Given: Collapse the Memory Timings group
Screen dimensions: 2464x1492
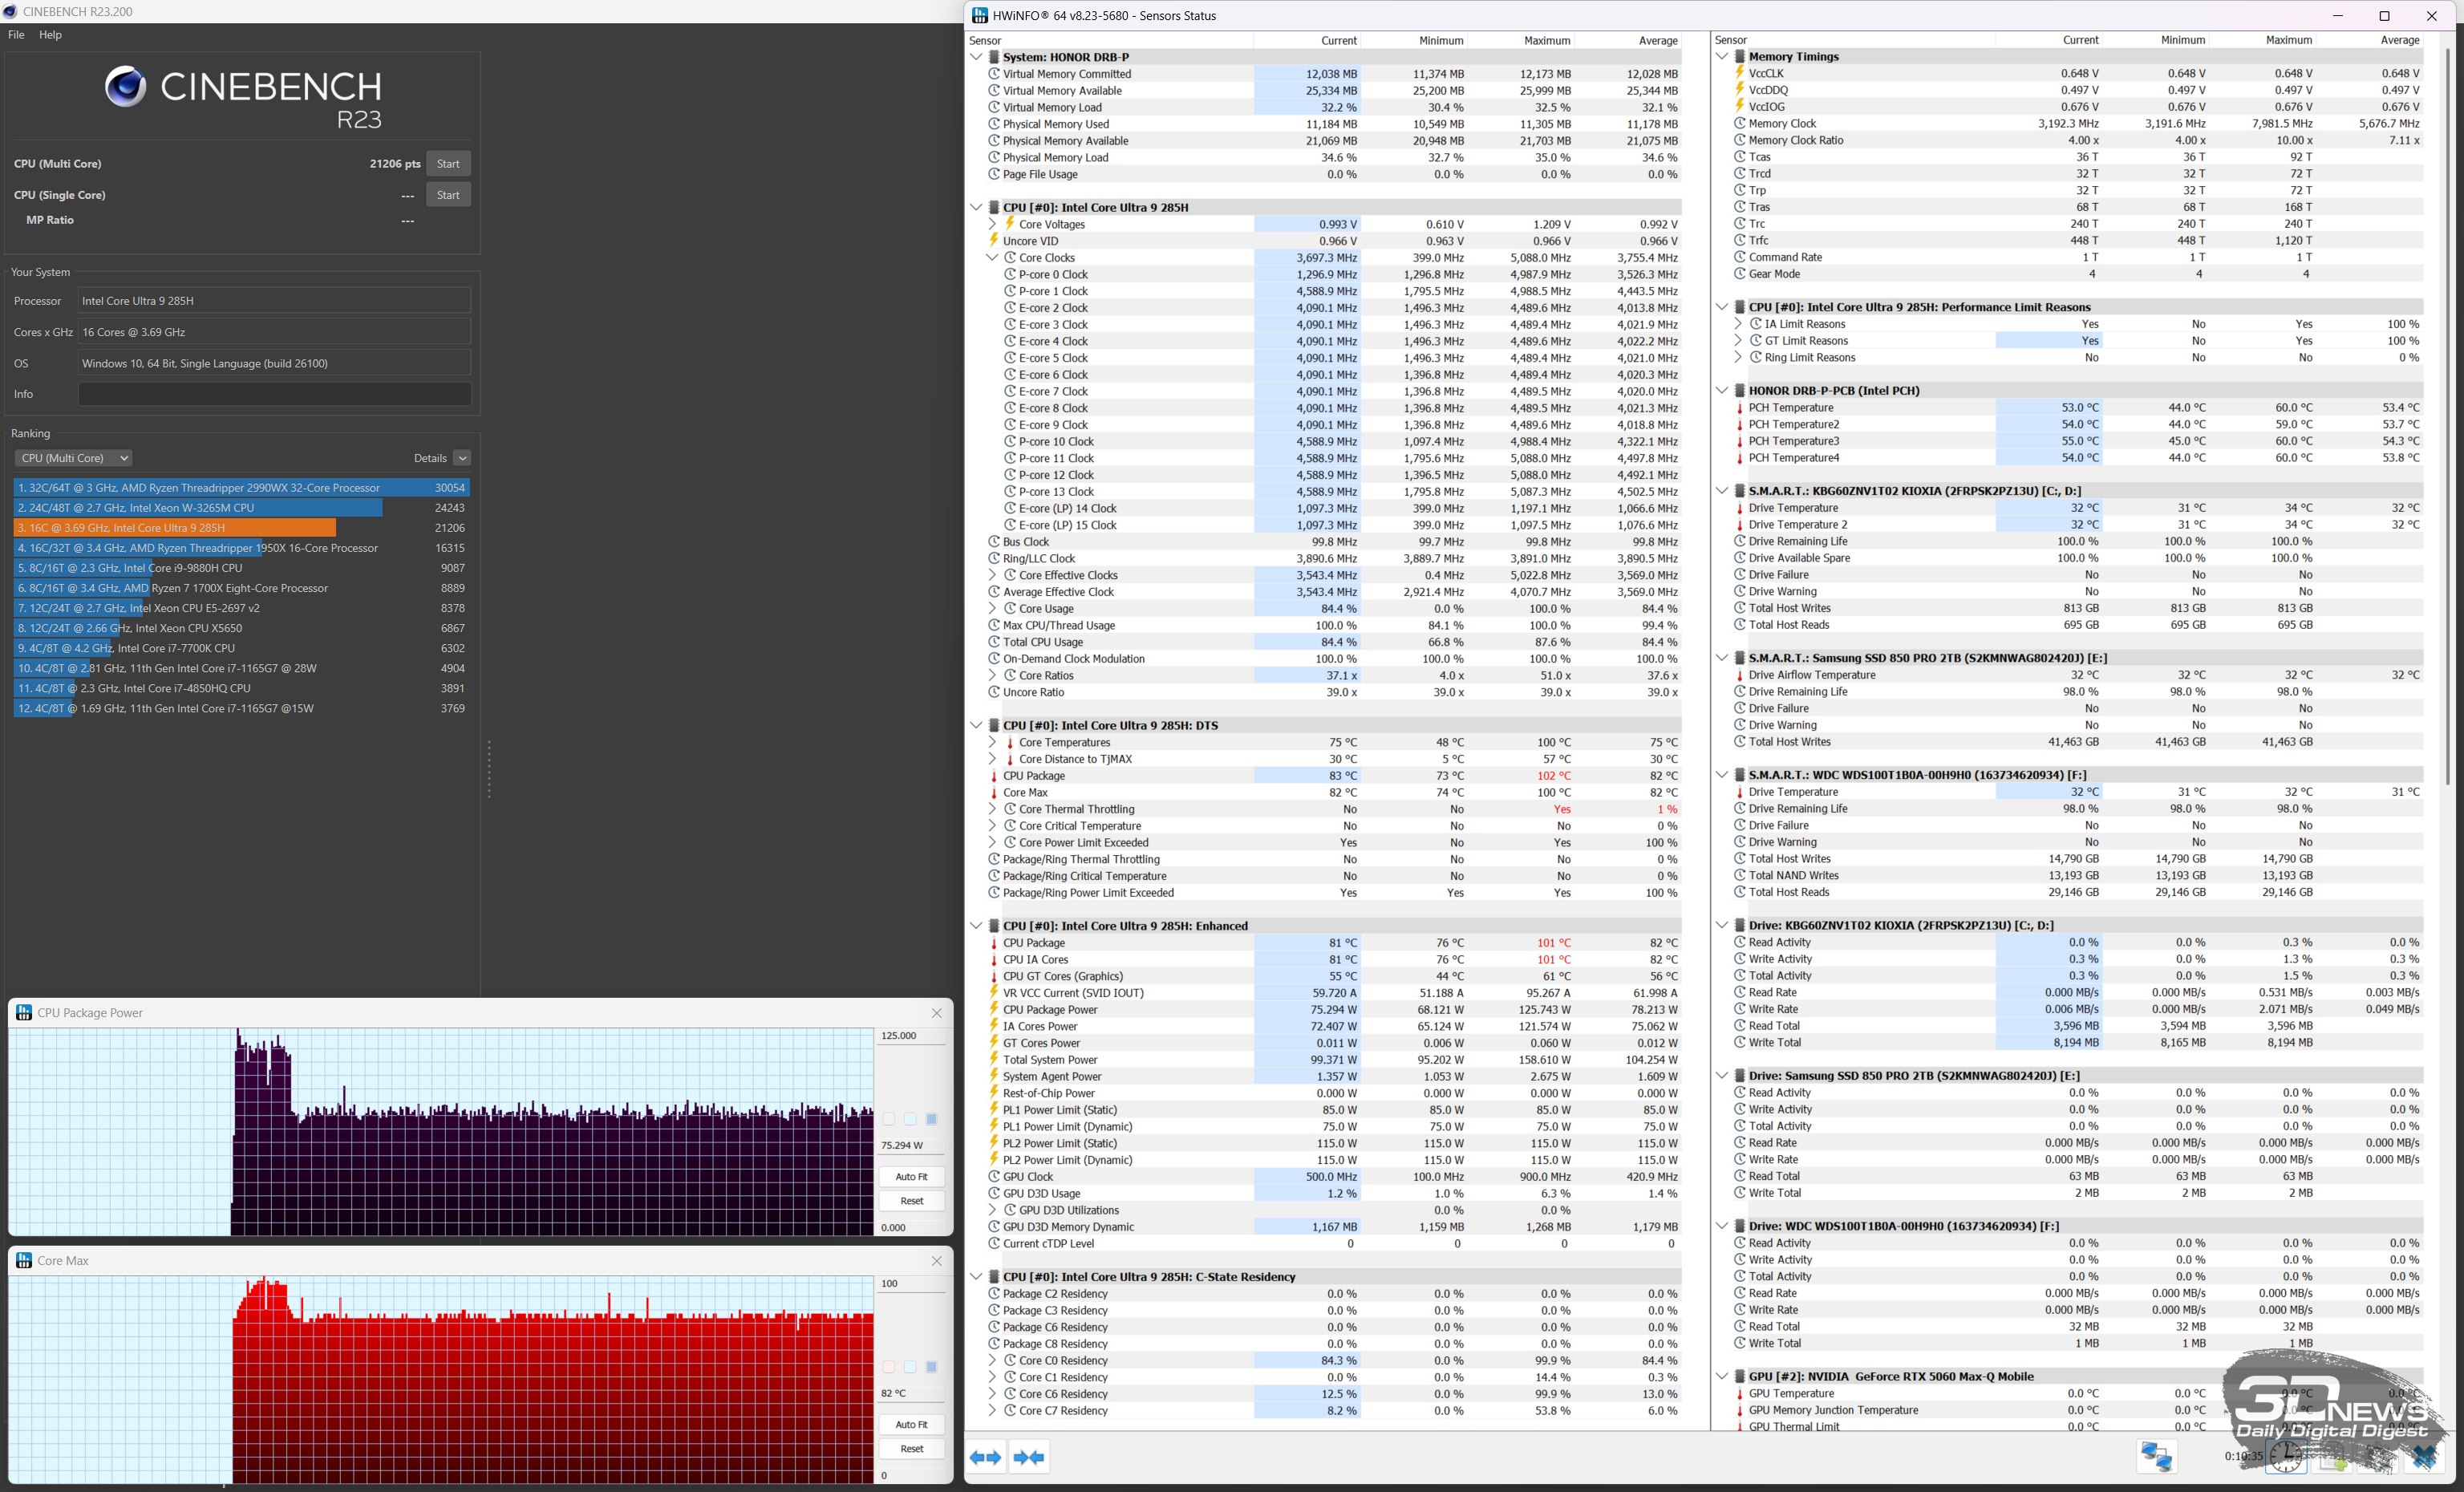Looking at the screenshot, I should 1722,56.
